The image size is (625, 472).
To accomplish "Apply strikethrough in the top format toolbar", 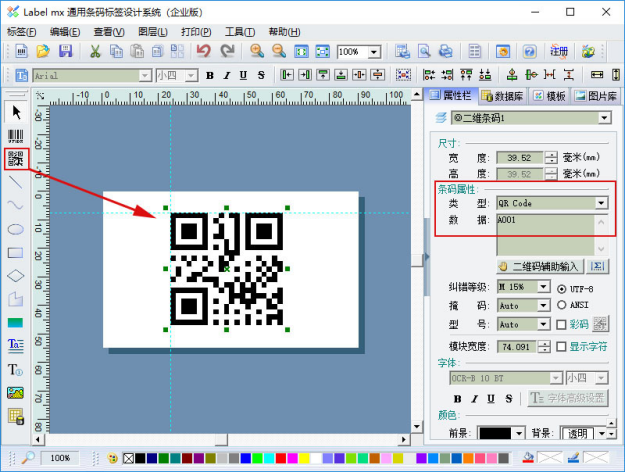I will point(261,75).
